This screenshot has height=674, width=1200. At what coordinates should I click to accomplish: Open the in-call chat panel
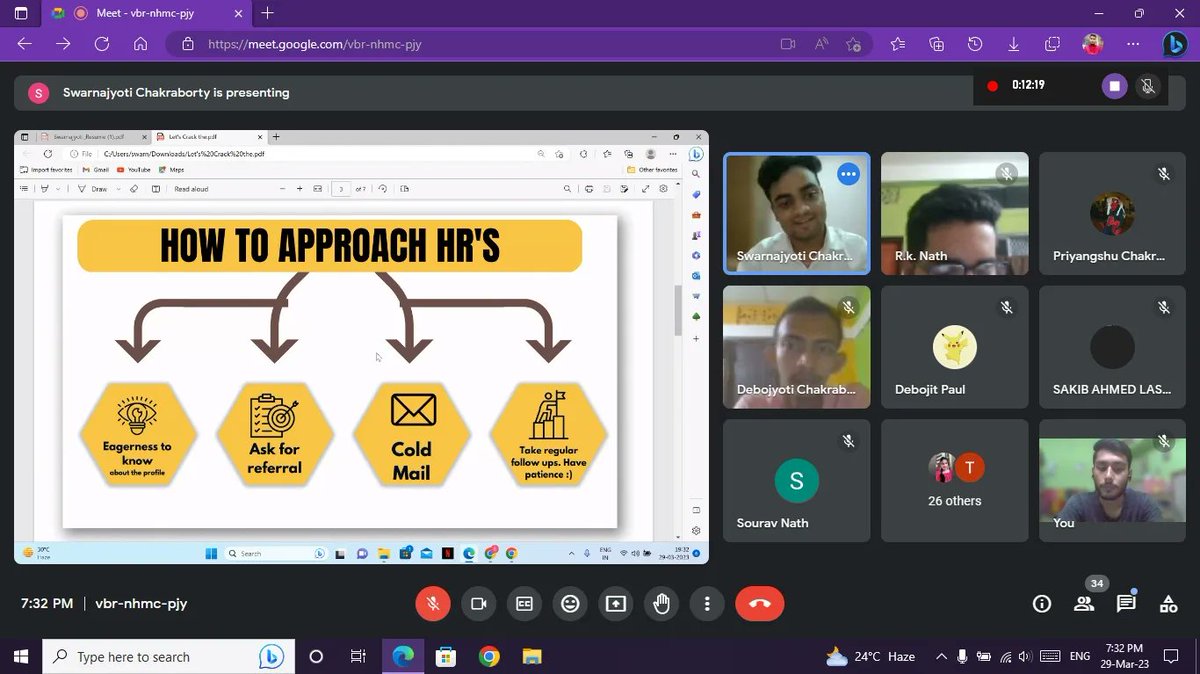click(x=1126, y=603)
